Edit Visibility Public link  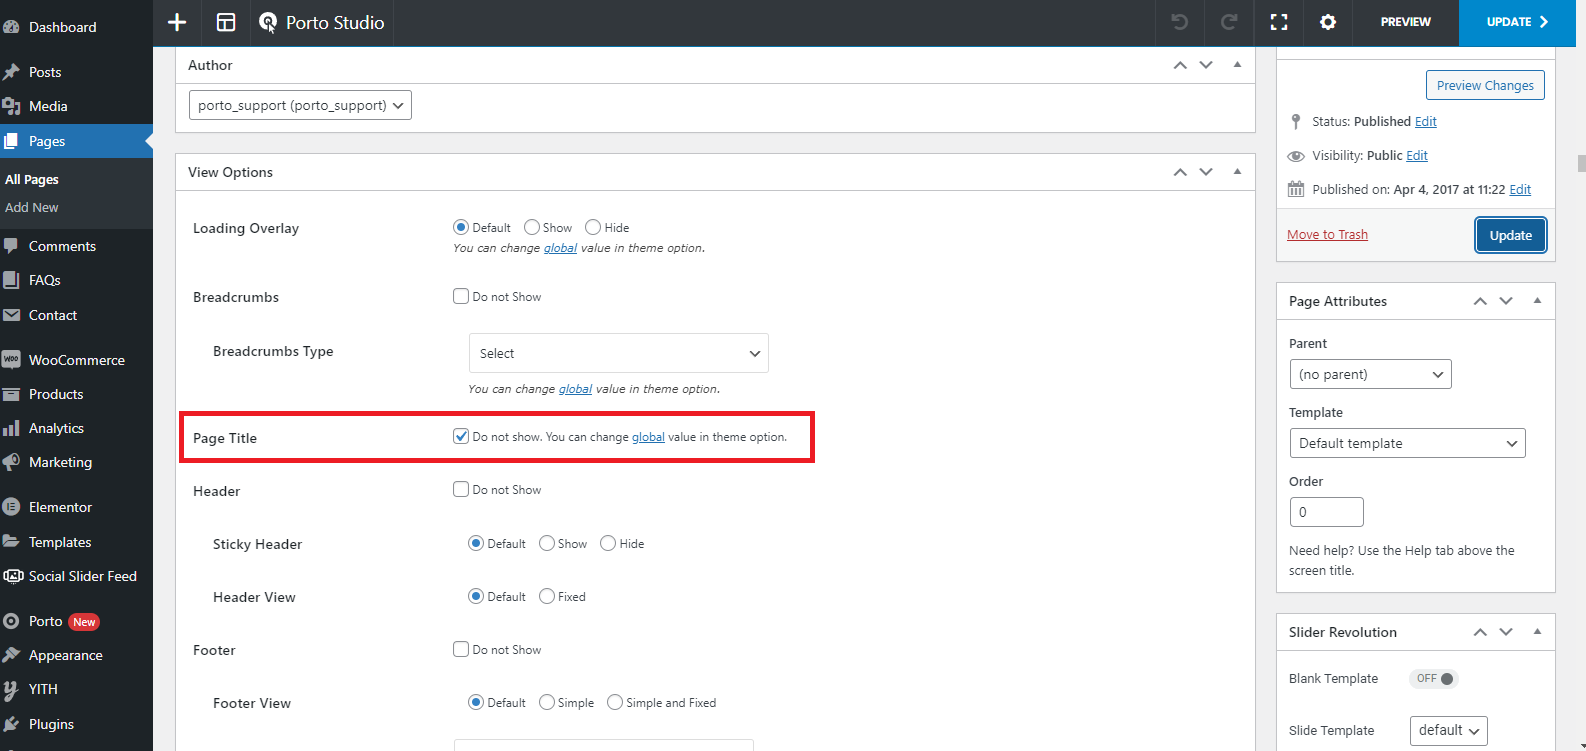pos(1417,156)
